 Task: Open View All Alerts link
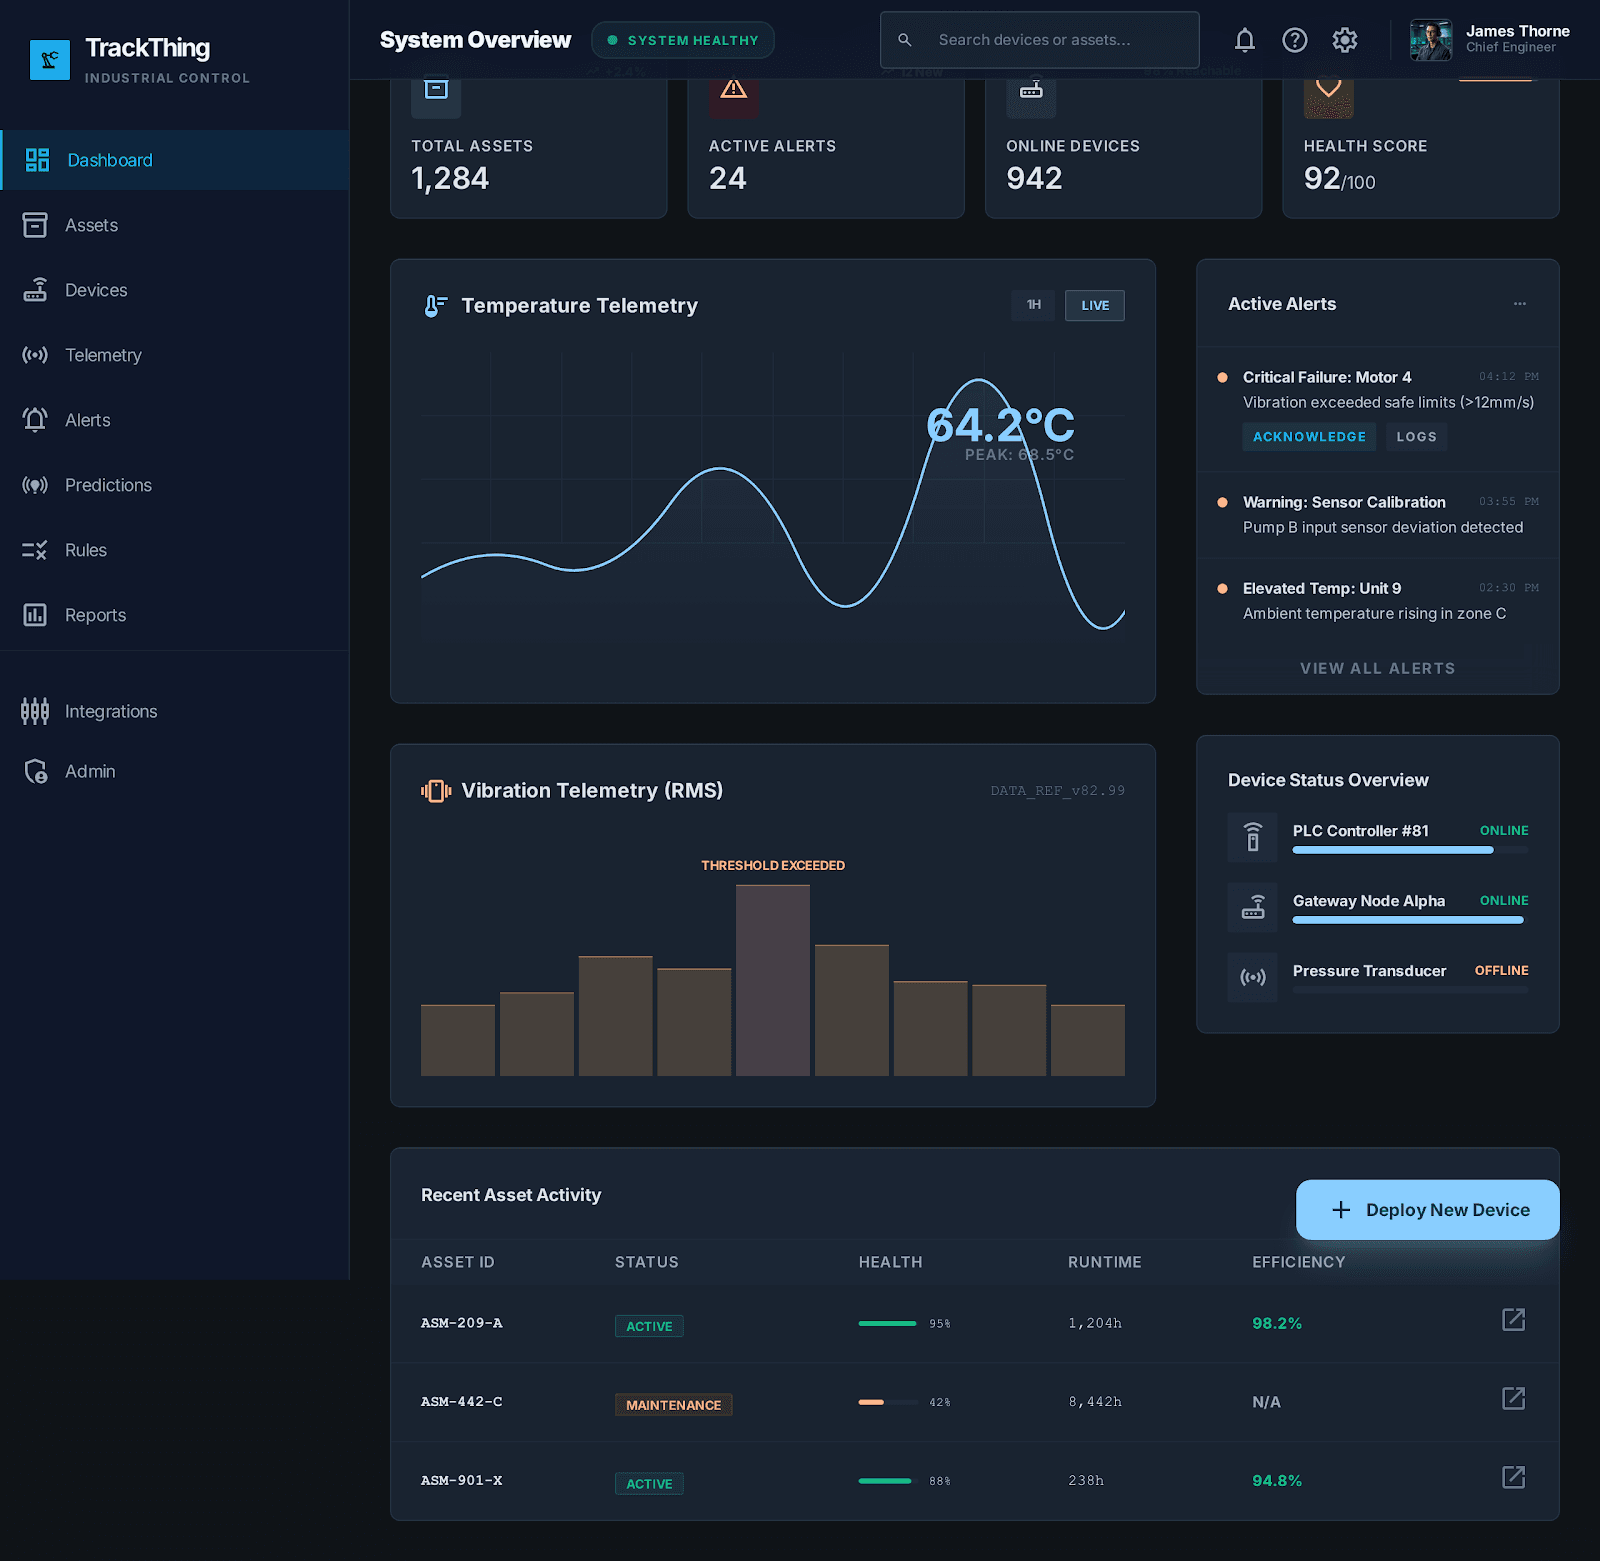click(x=1377, y=668)
